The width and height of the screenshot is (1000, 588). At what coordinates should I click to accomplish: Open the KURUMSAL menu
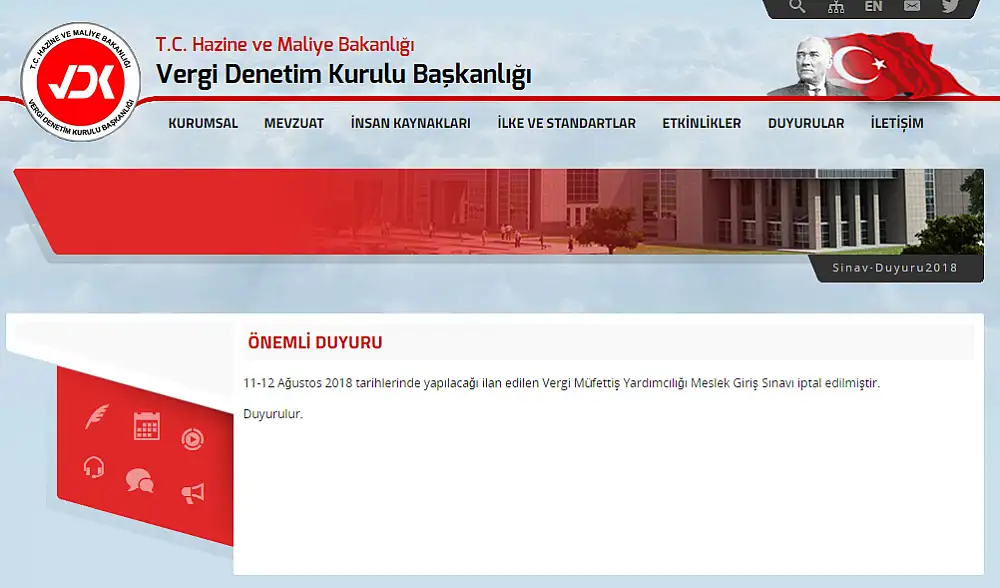tap(203, 123)
